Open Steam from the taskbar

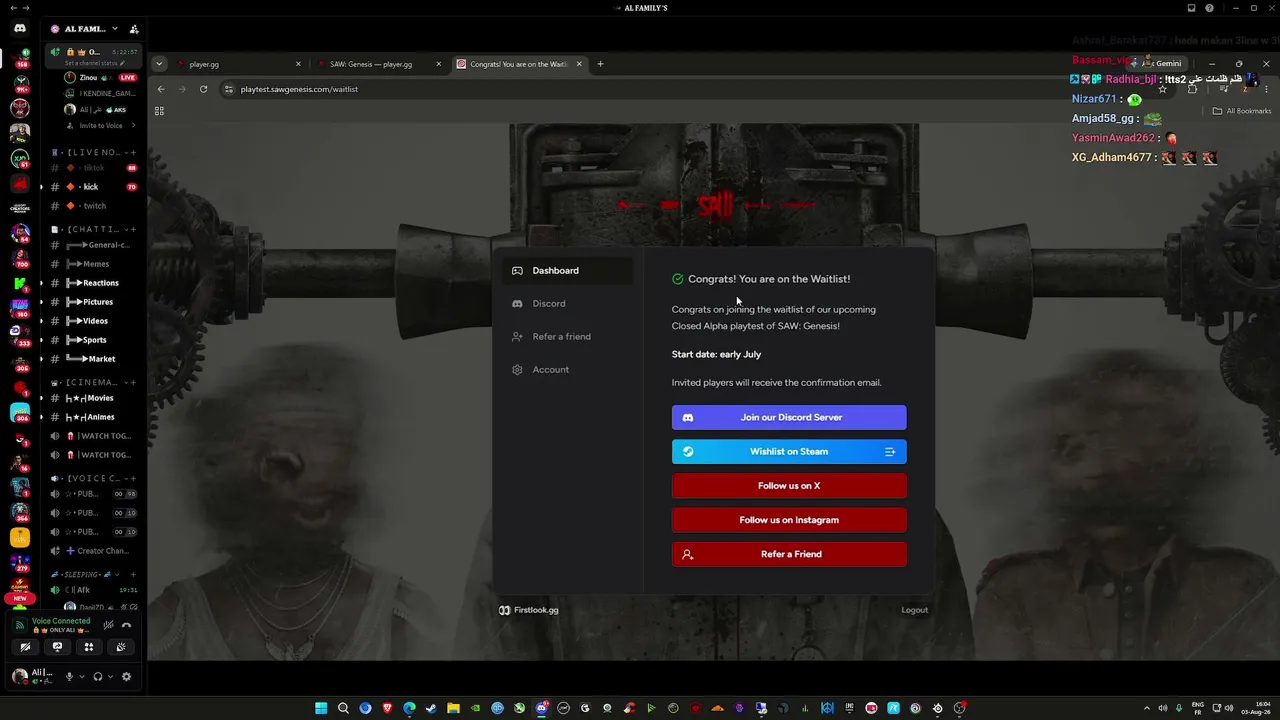click(431, 708)
